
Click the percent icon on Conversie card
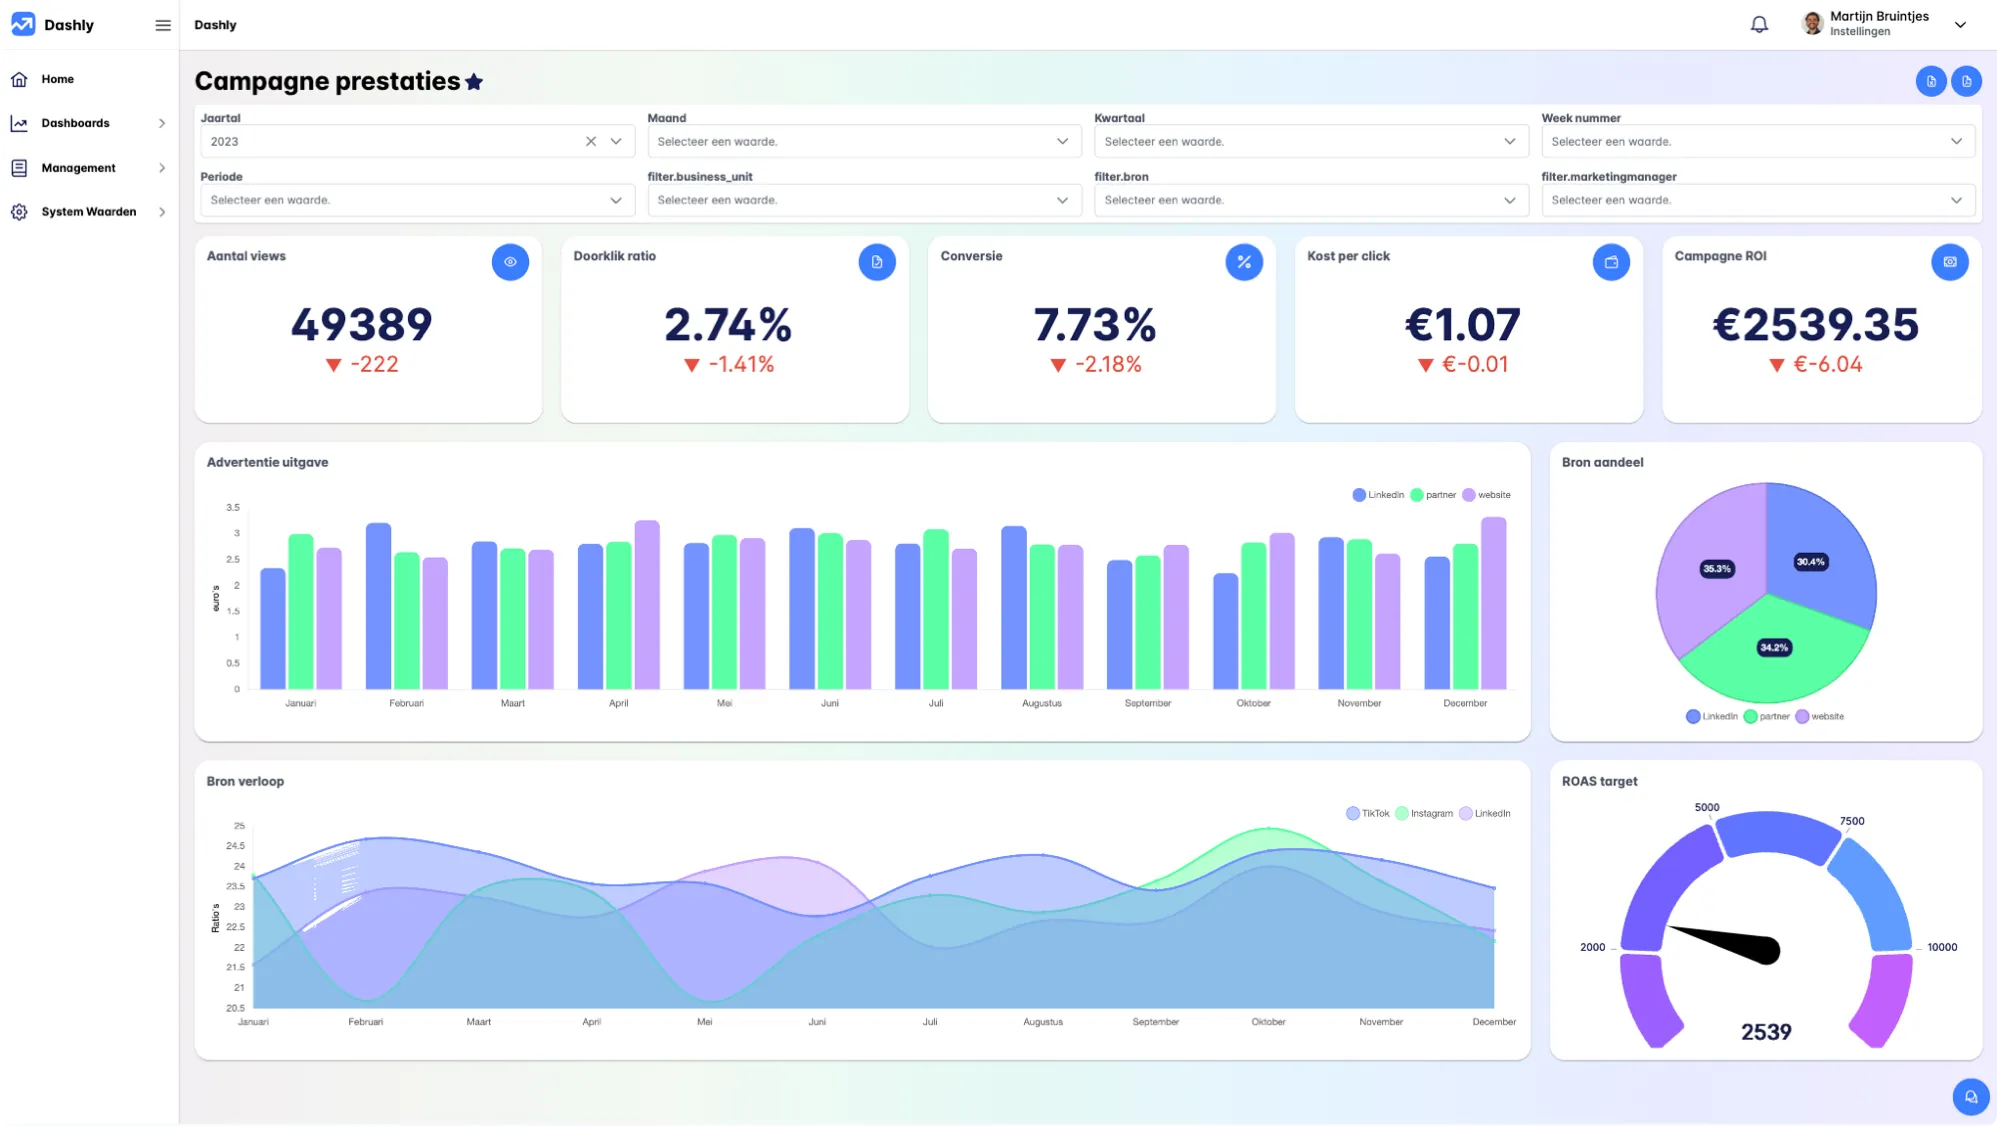click(x=1244, y=262)
